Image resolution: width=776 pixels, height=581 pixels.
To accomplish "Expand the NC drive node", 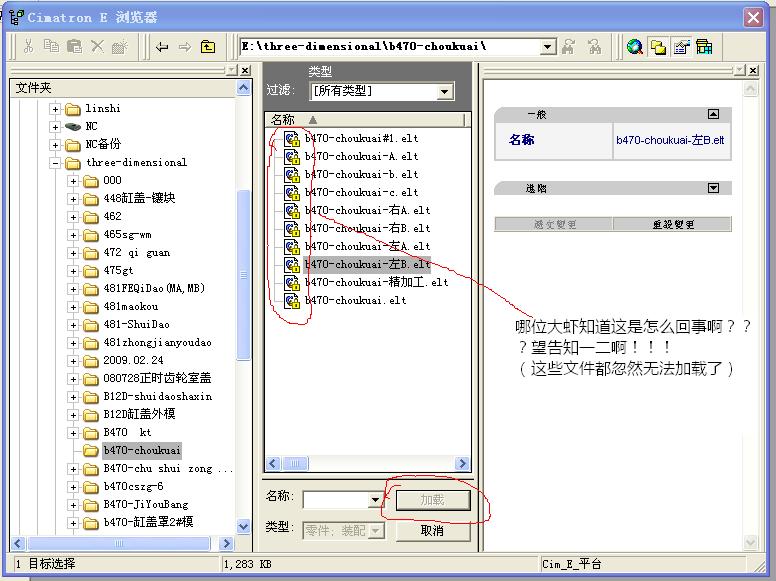I will click(x=55, y=127).
